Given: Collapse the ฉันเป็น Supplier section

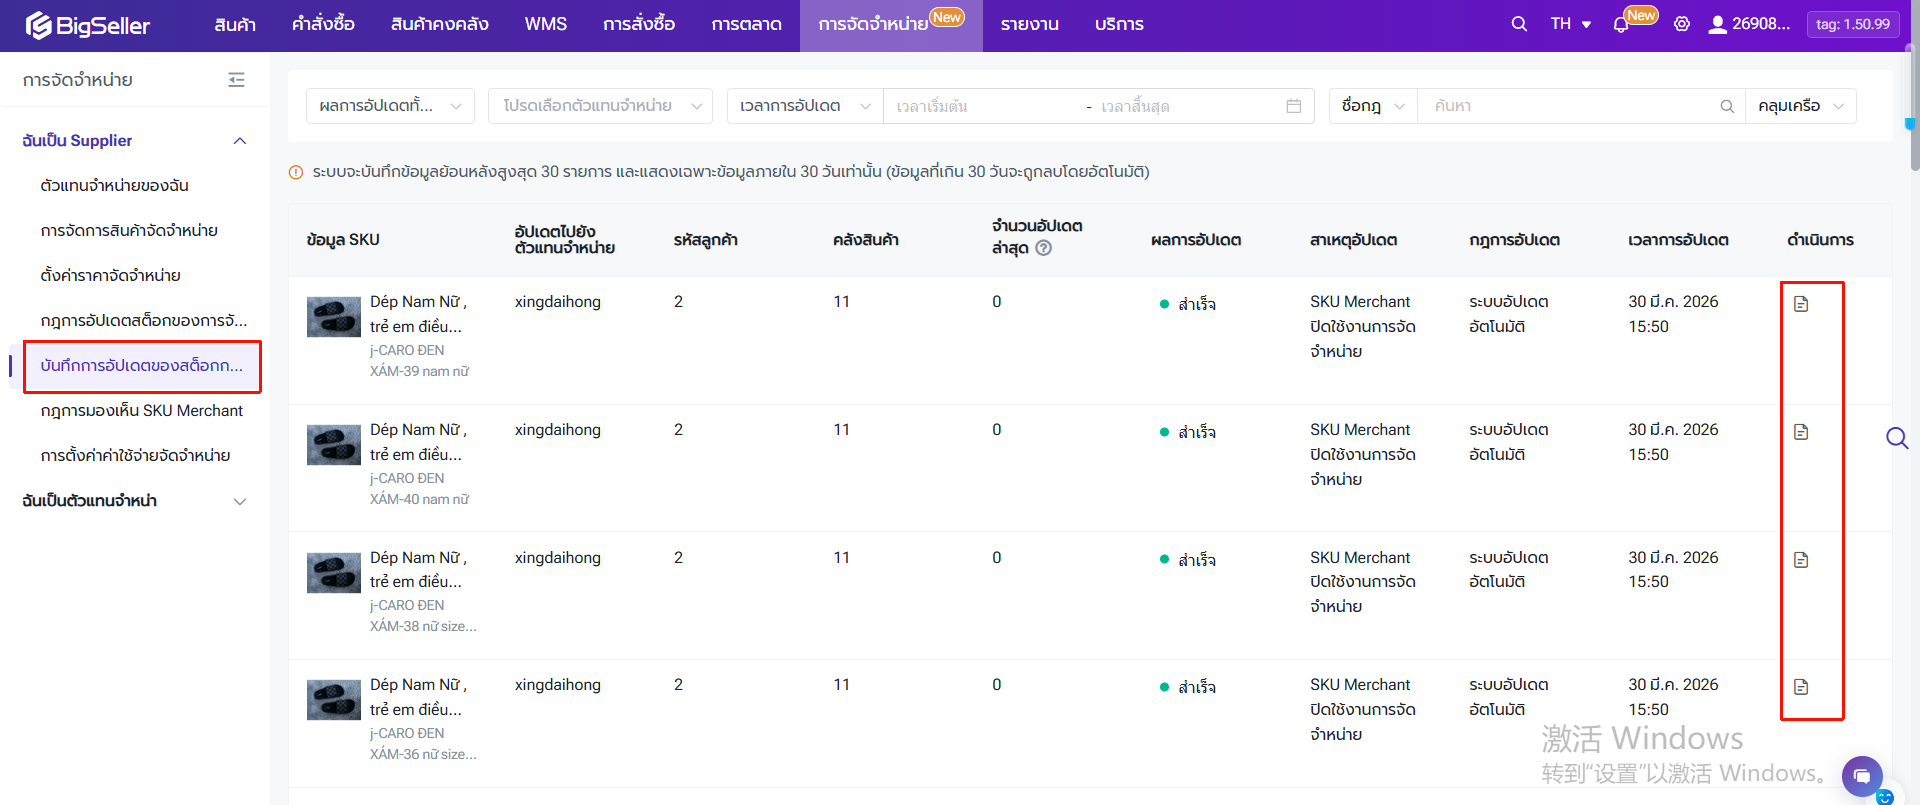Looking at the screenshot, I should point(240,141).
